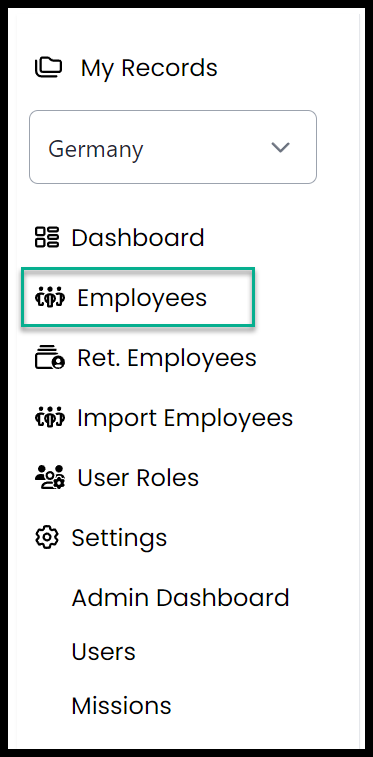Click the User Roles icon
This screenshot has width=373, height=757.
click(x=50, y=477)
